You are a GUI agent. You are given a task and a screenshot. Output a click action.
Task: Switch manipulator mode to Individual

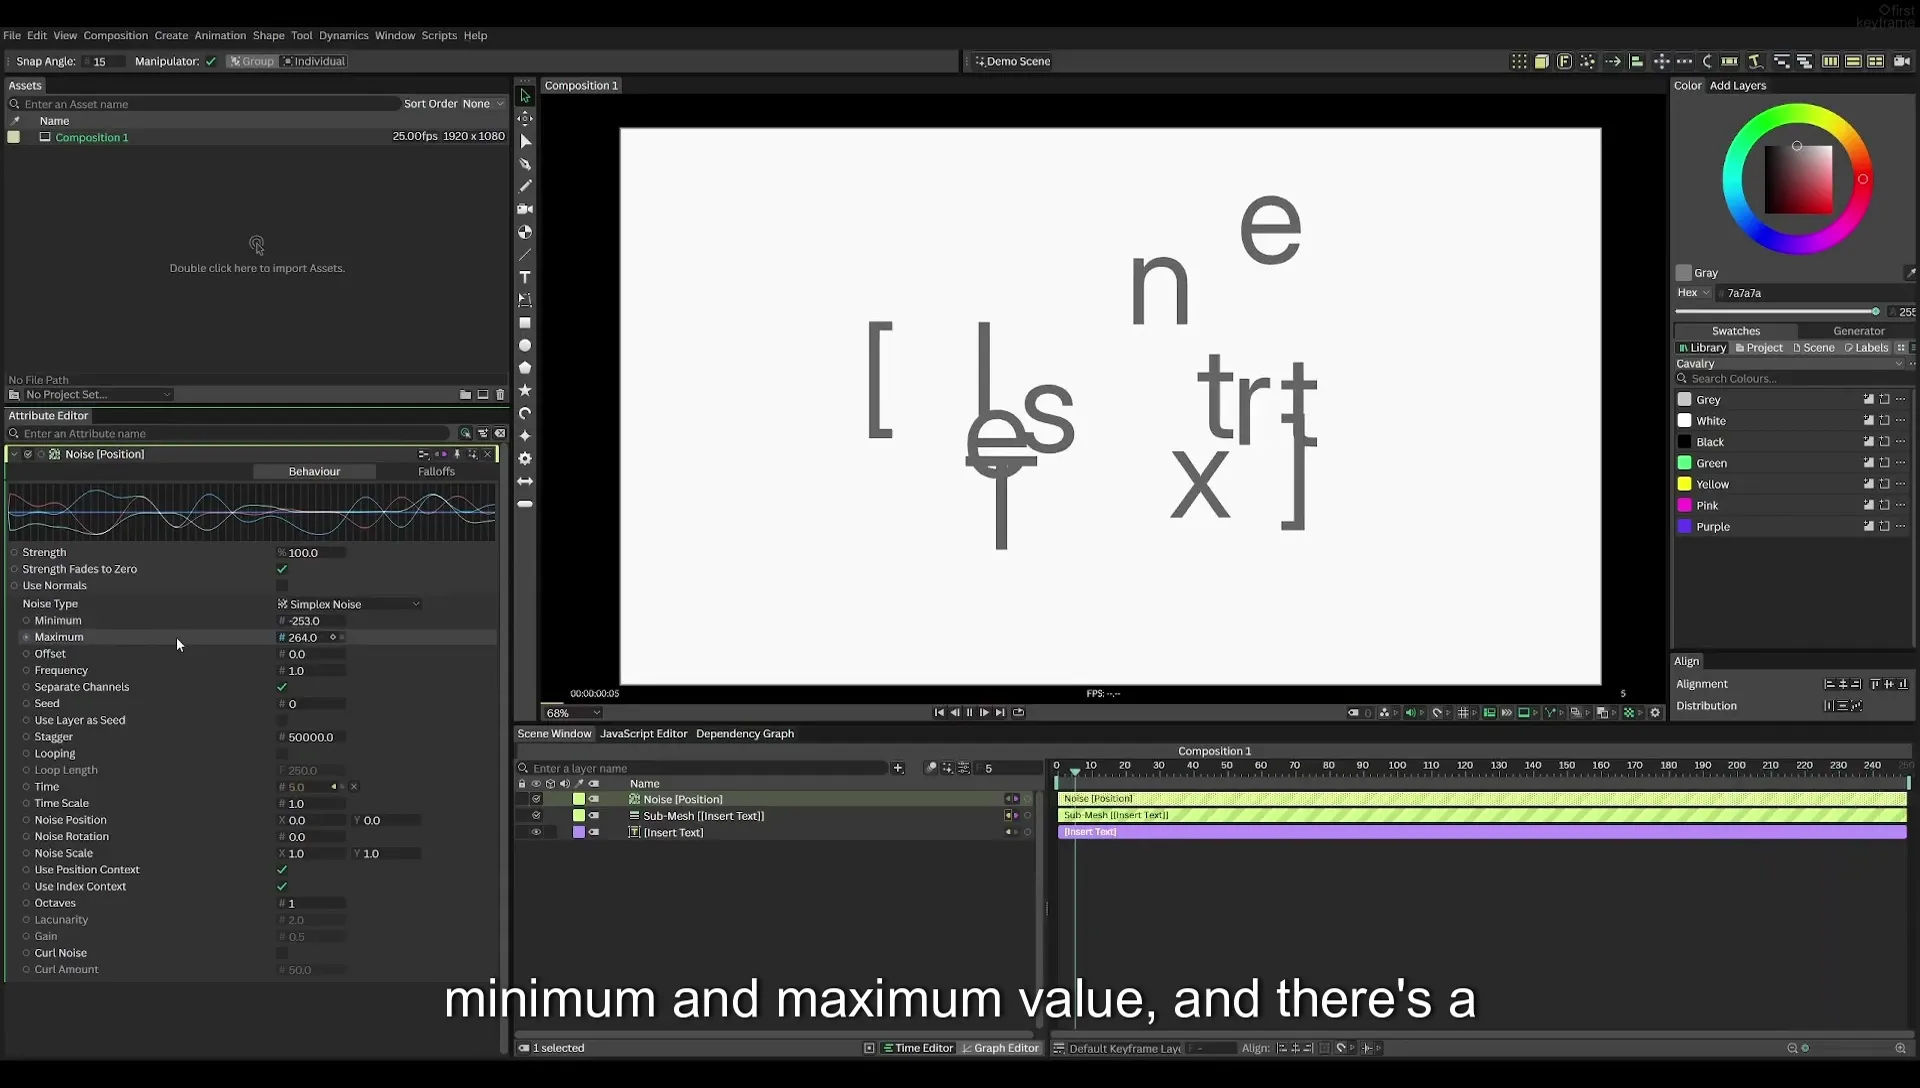tap(314, 61)
